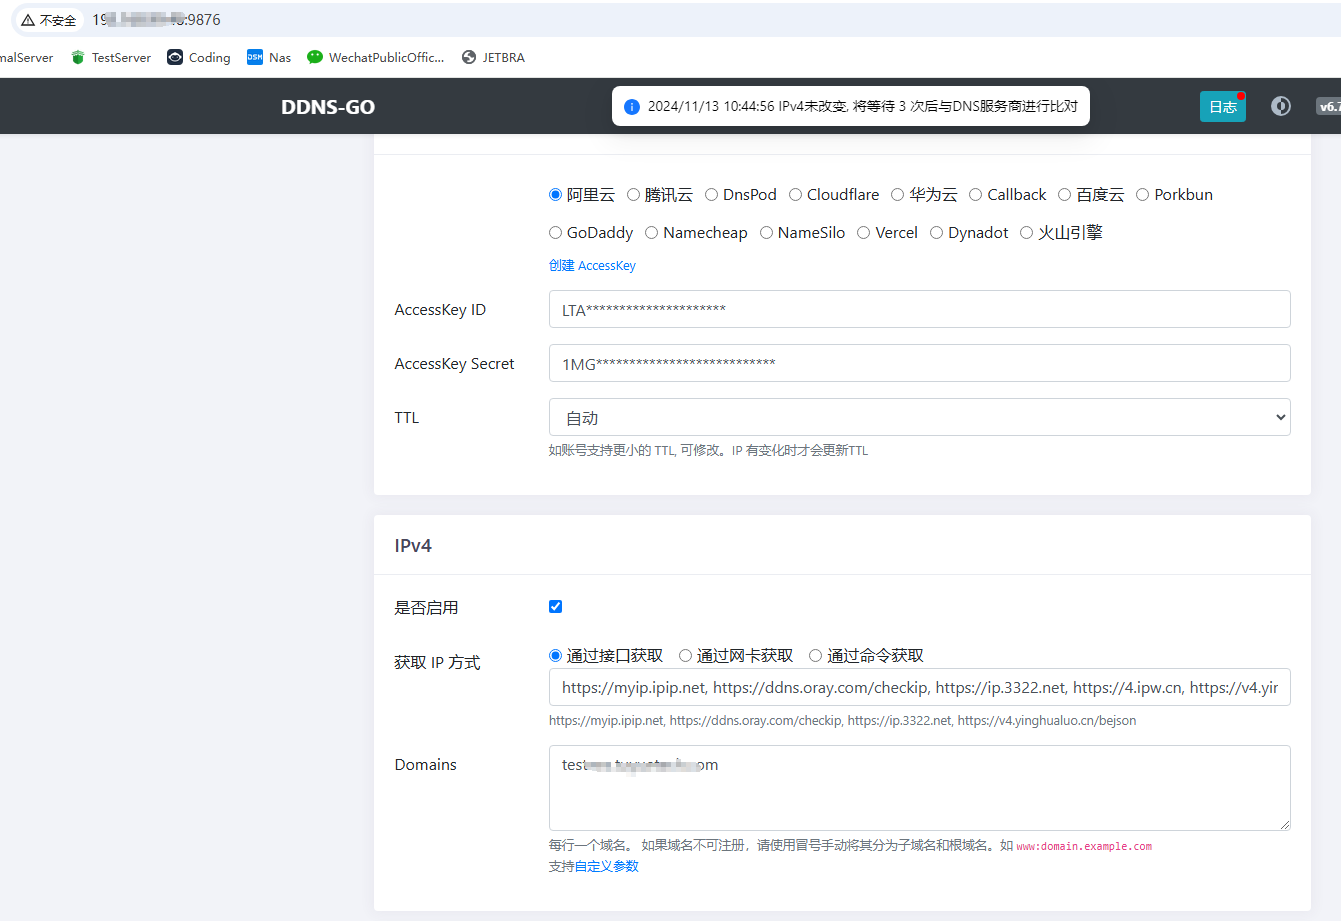The image size is (1341, 921).
Task: Click the not-secure warning icon in address bar
Action: click(x=28, y=20)
